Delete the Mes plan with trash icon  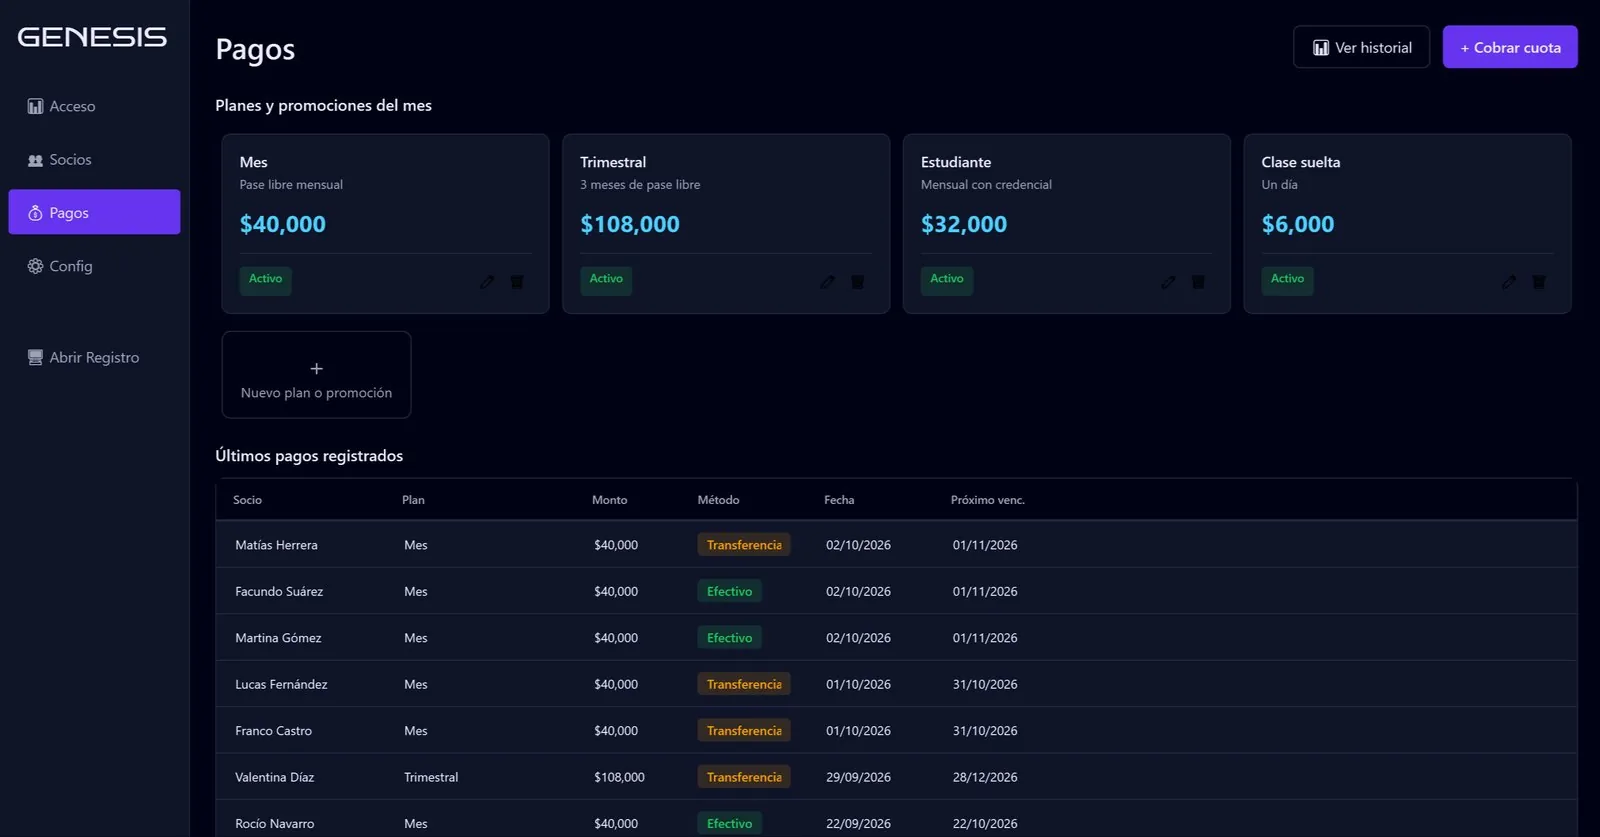tap(517, 282)
